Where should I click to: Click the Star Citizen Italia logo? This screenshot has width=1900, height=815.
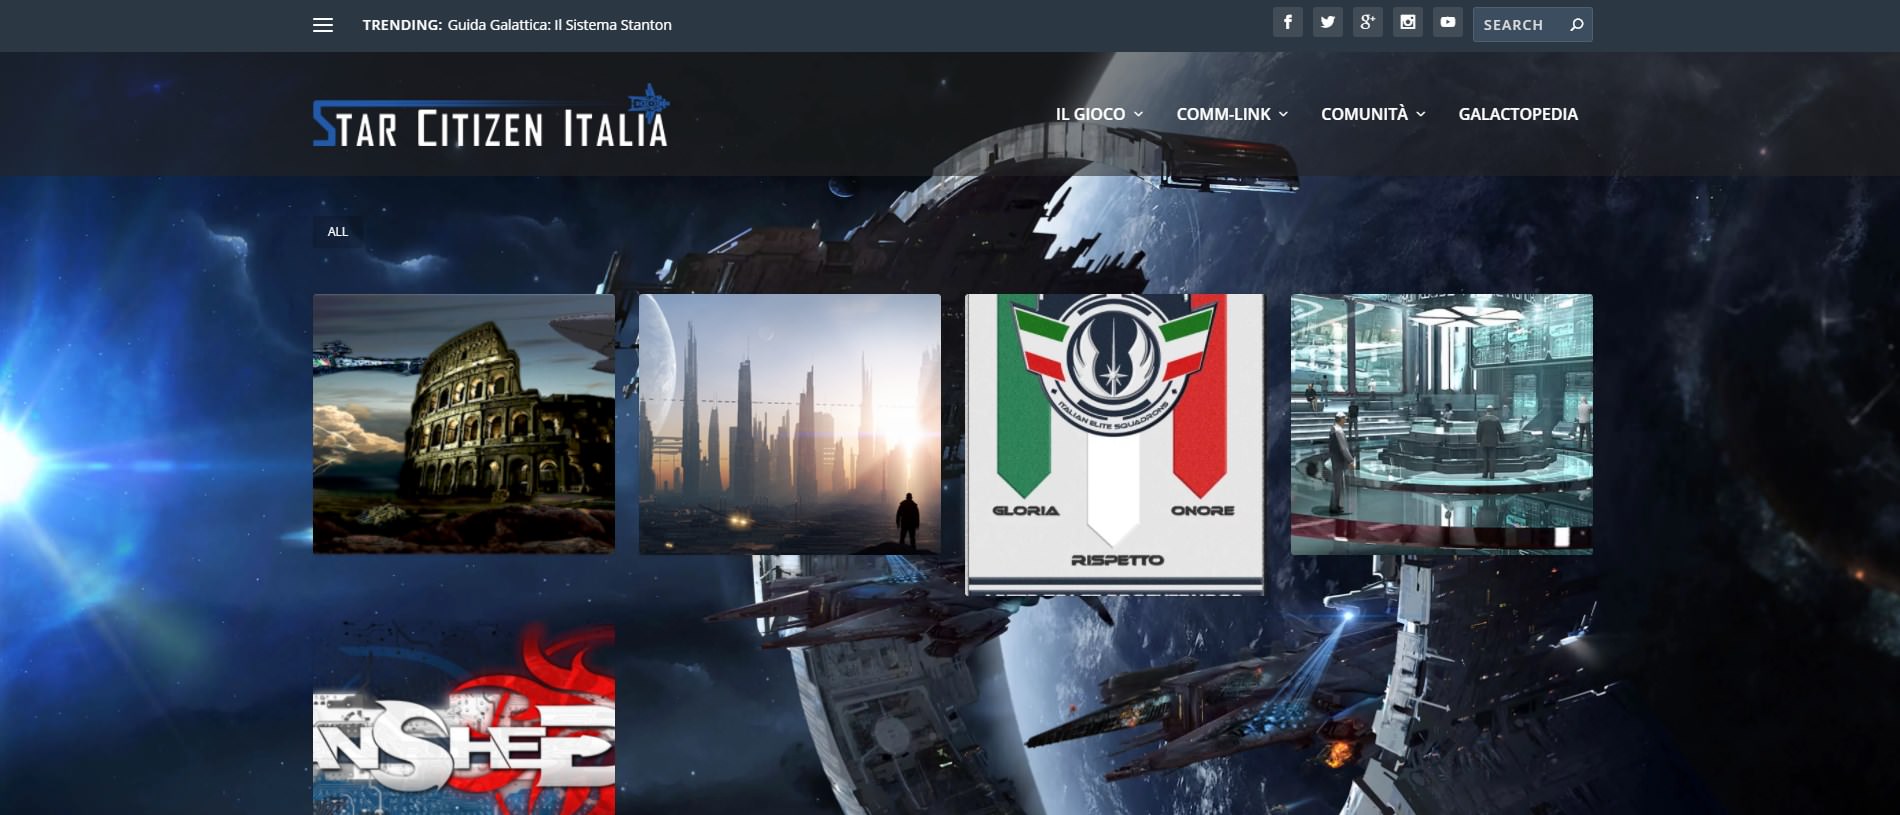[490, 120]
